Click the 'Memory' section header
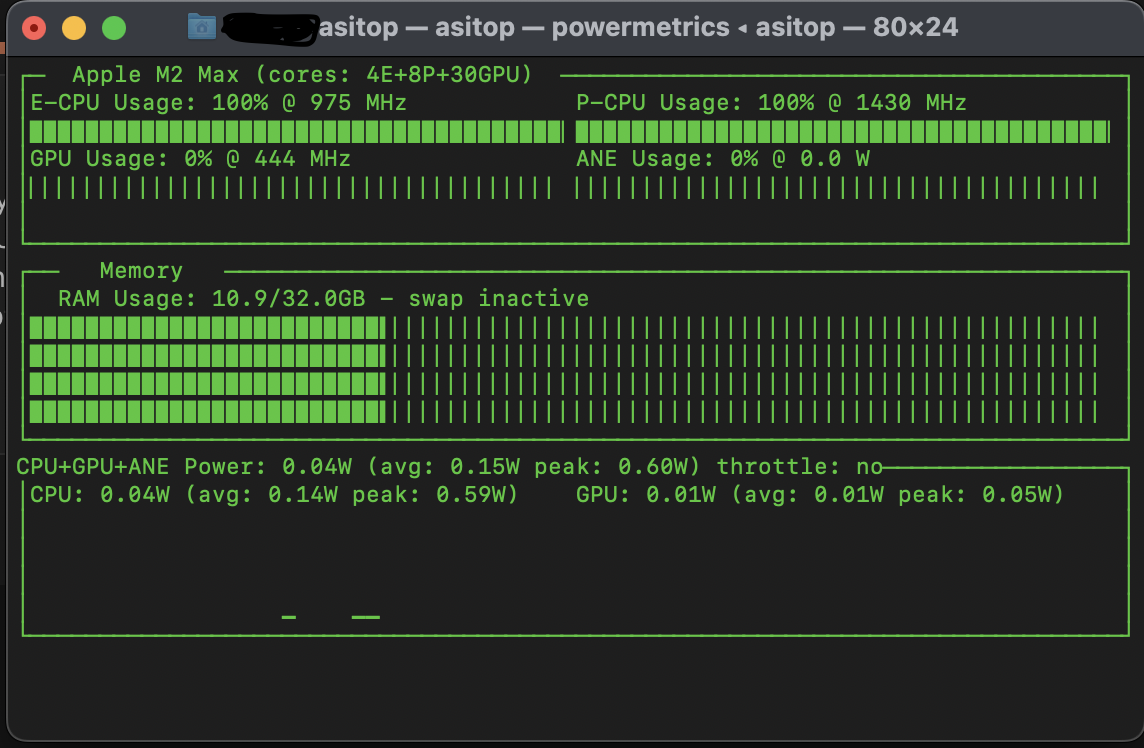The width and height of the screenshot is (1144, 748). coord(141,271)
